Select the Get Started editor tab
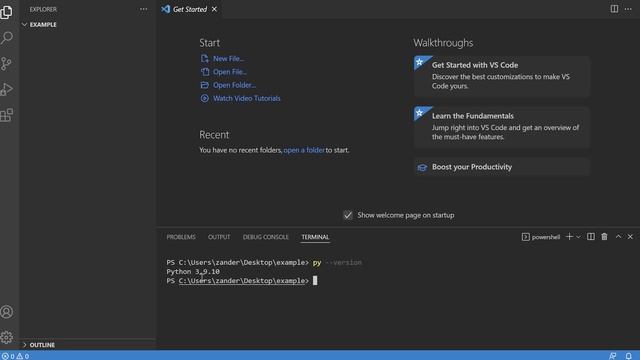 click(190, 9)
